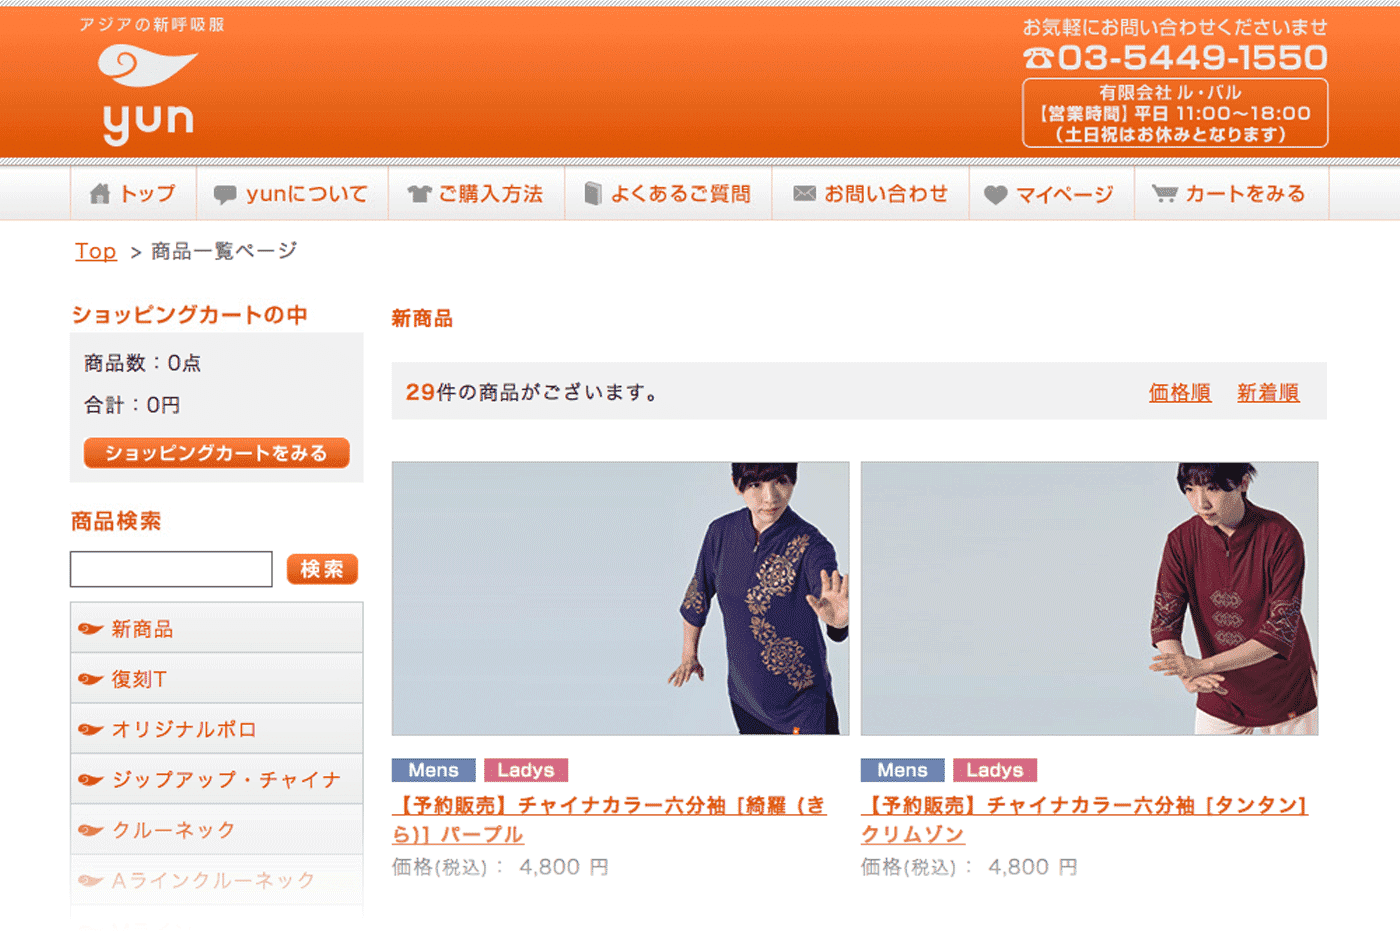Sort products by 価格順

coord(1179,393)
